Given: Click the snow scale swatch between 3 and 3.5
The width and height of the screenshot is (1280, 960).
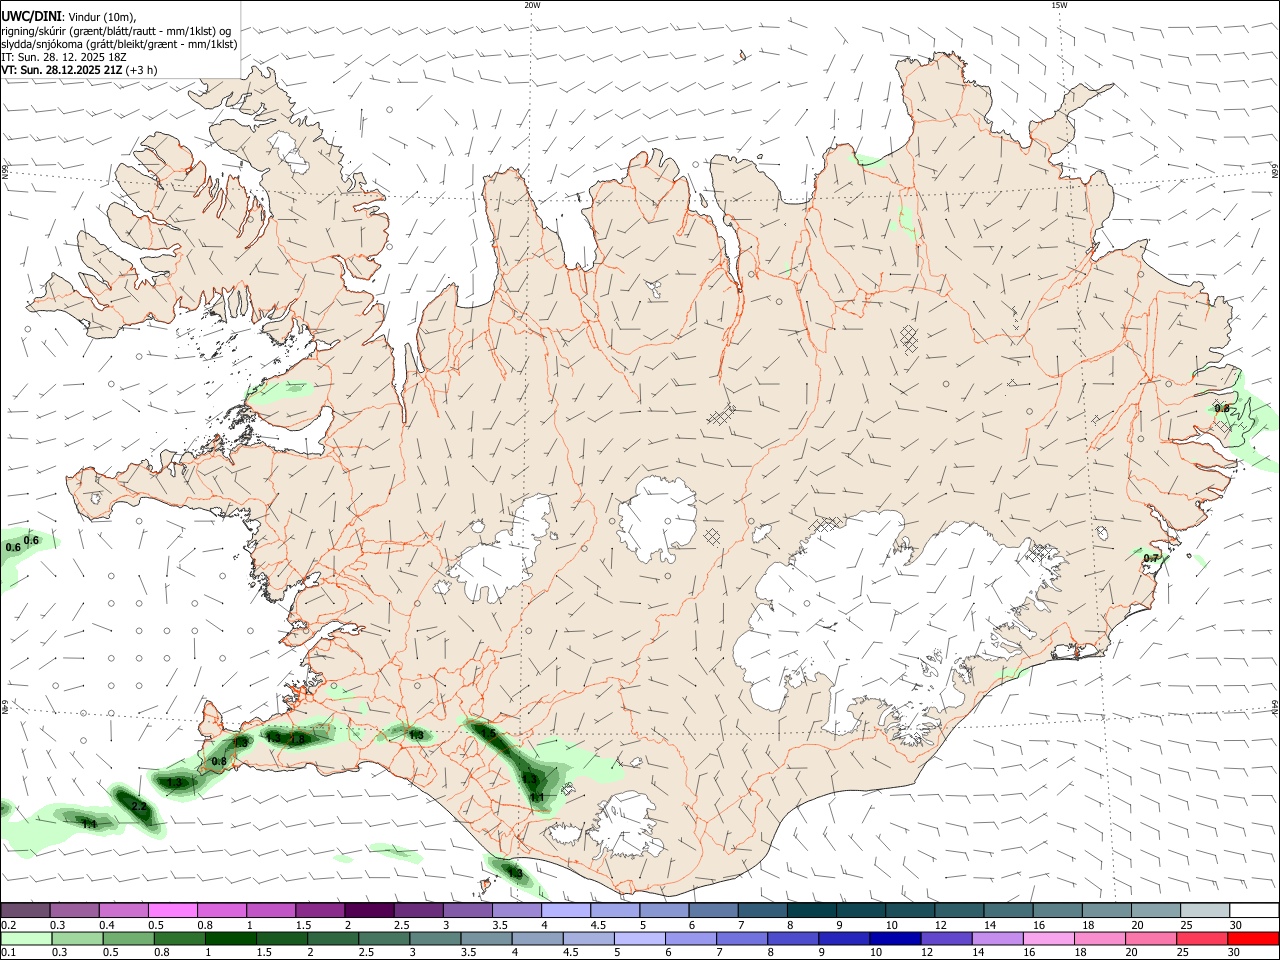Looking at the screenshot, I should point(467,910).
